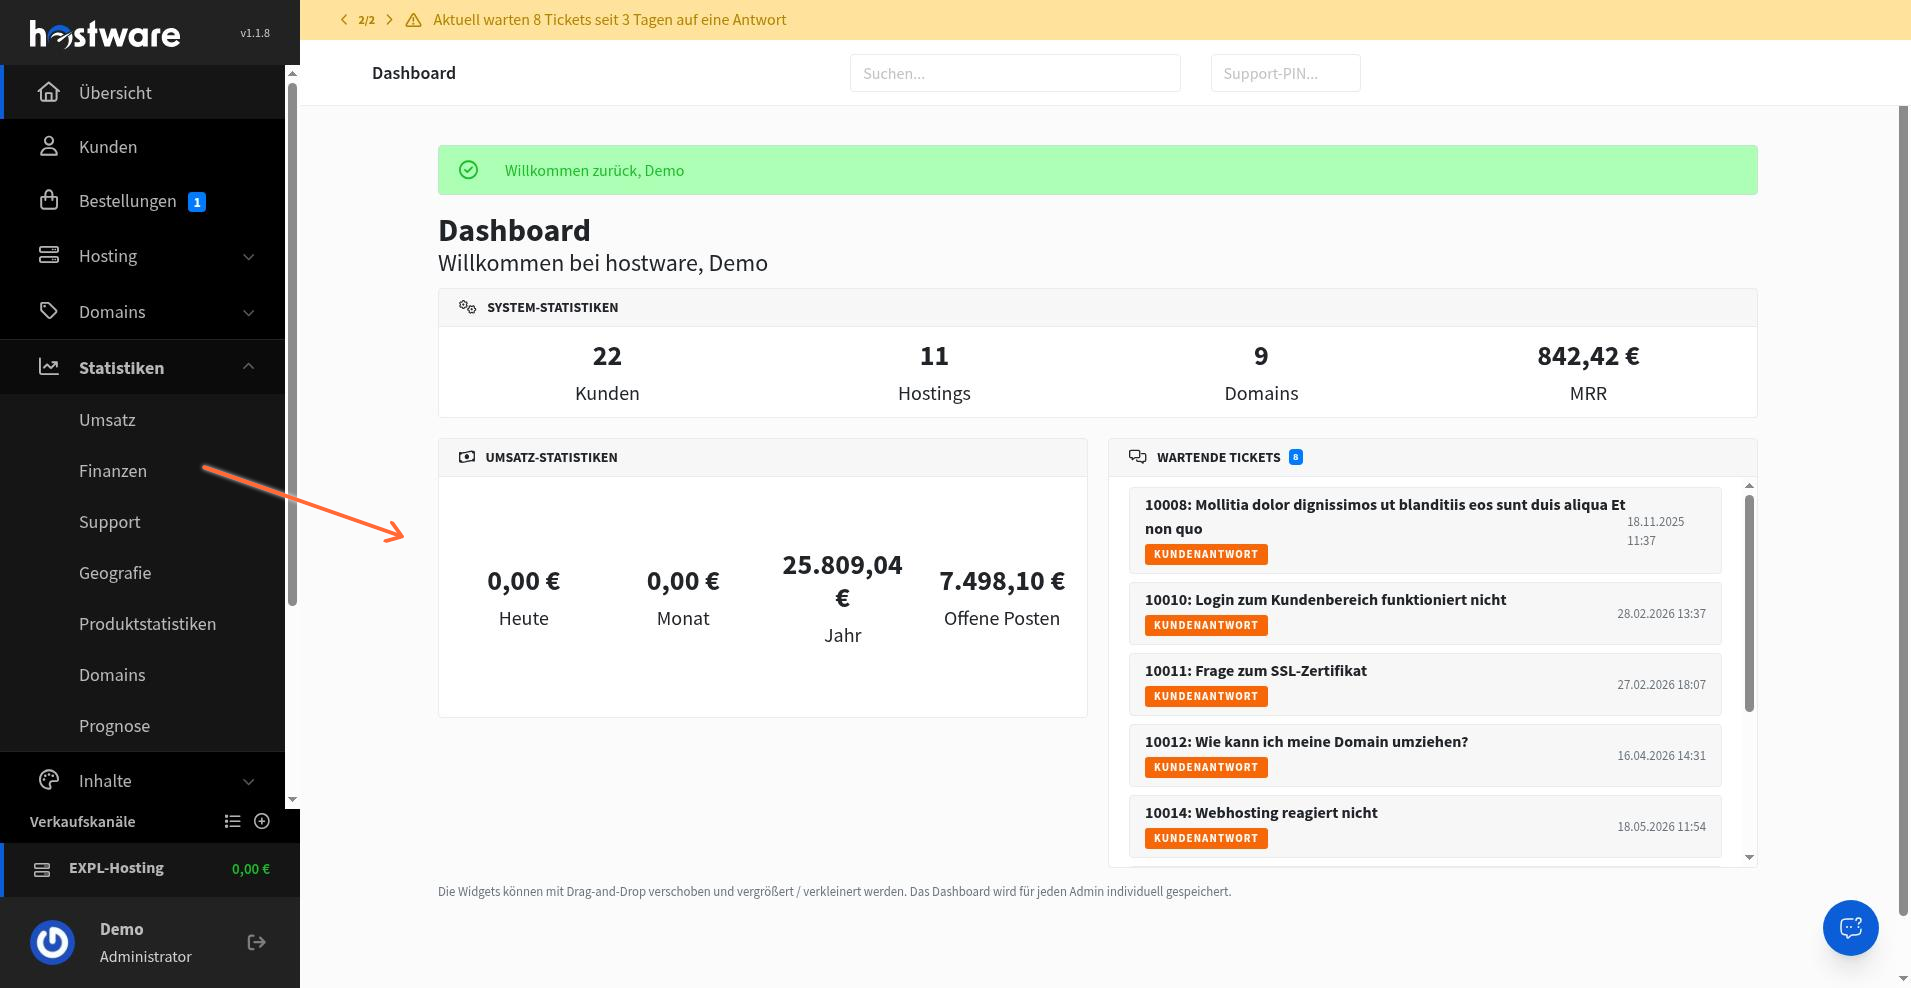The height and width of the screenshot is (988, 1911).
Task: Open ticket 10012 Domain umziehen
Action: pos(1425,755)
